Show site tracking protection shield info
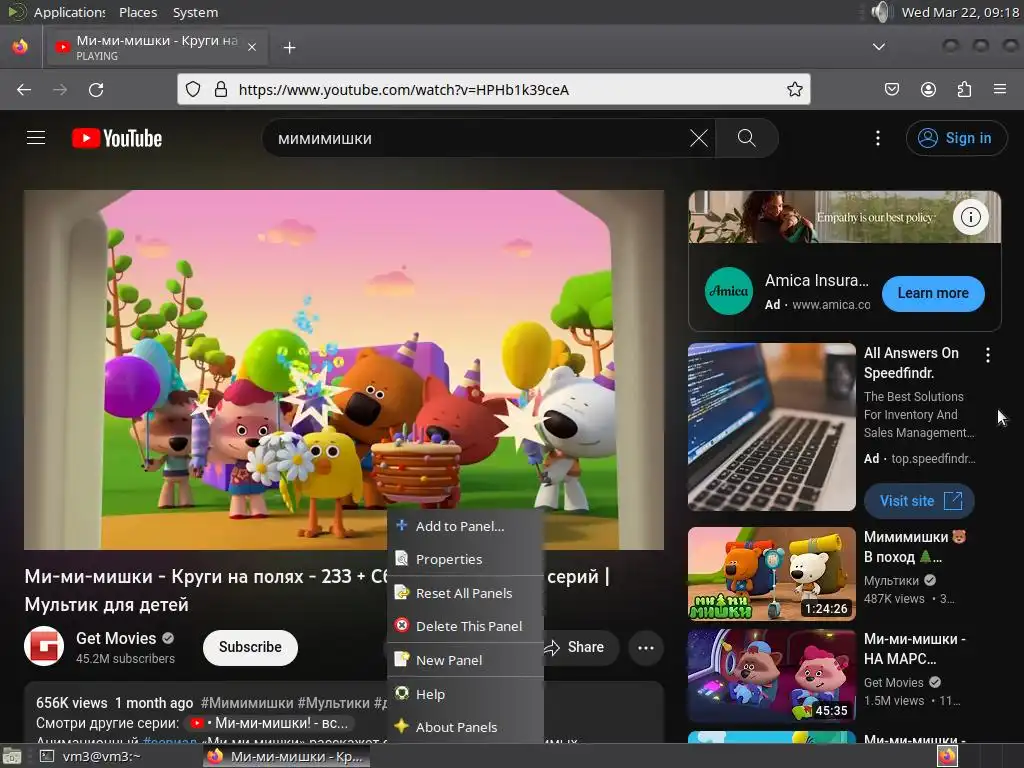1024x768 pixels. [193, 89]
